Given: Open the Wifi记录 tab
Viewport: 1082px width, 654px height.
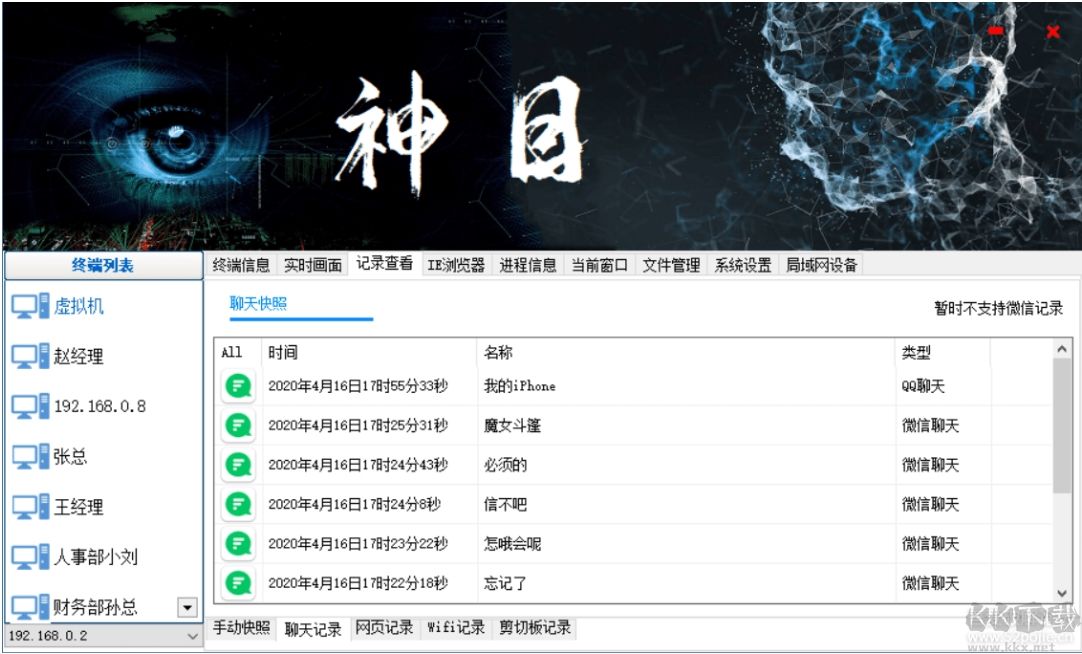Looking at the screenshot, I should tap(455, 628).
